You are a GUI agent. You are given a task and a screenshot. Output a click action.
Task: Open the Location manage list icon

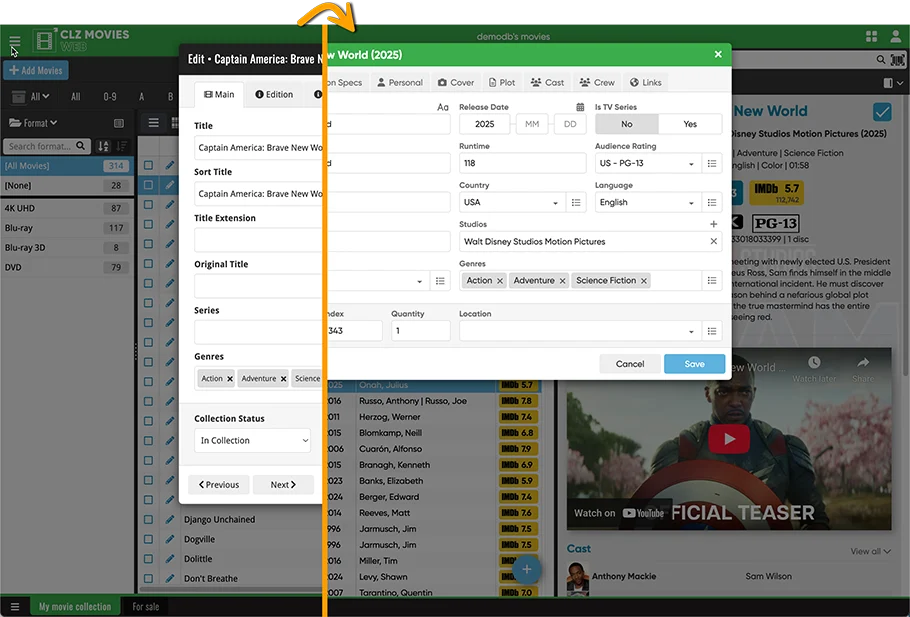click(x=712, y=331)
